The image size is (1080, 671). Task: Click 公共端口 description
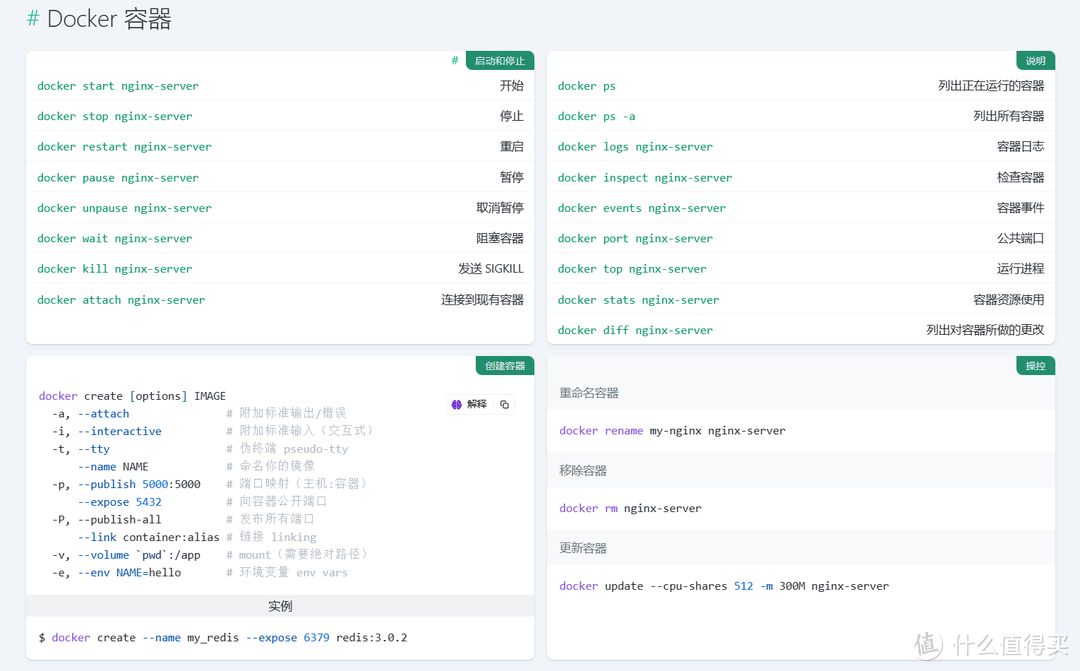[1021, 238]
